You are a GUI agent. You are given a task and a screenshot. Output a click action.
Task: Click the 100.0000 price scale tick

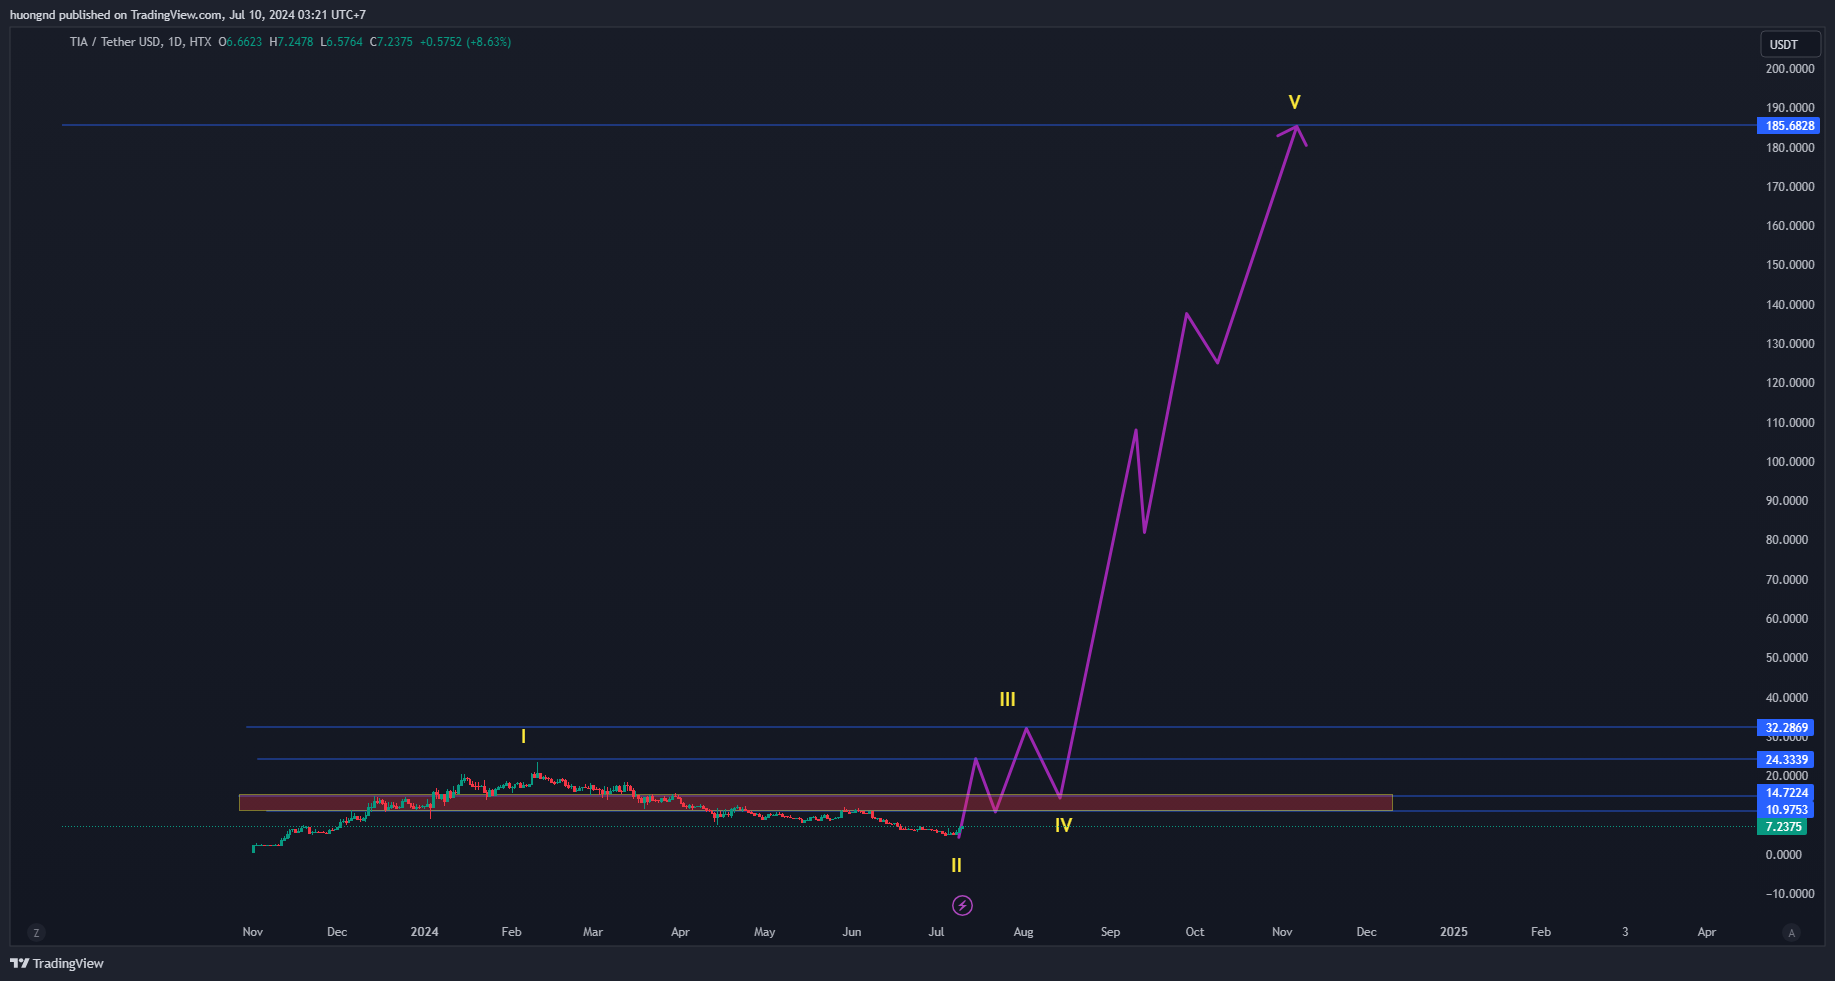[1790, 462]
